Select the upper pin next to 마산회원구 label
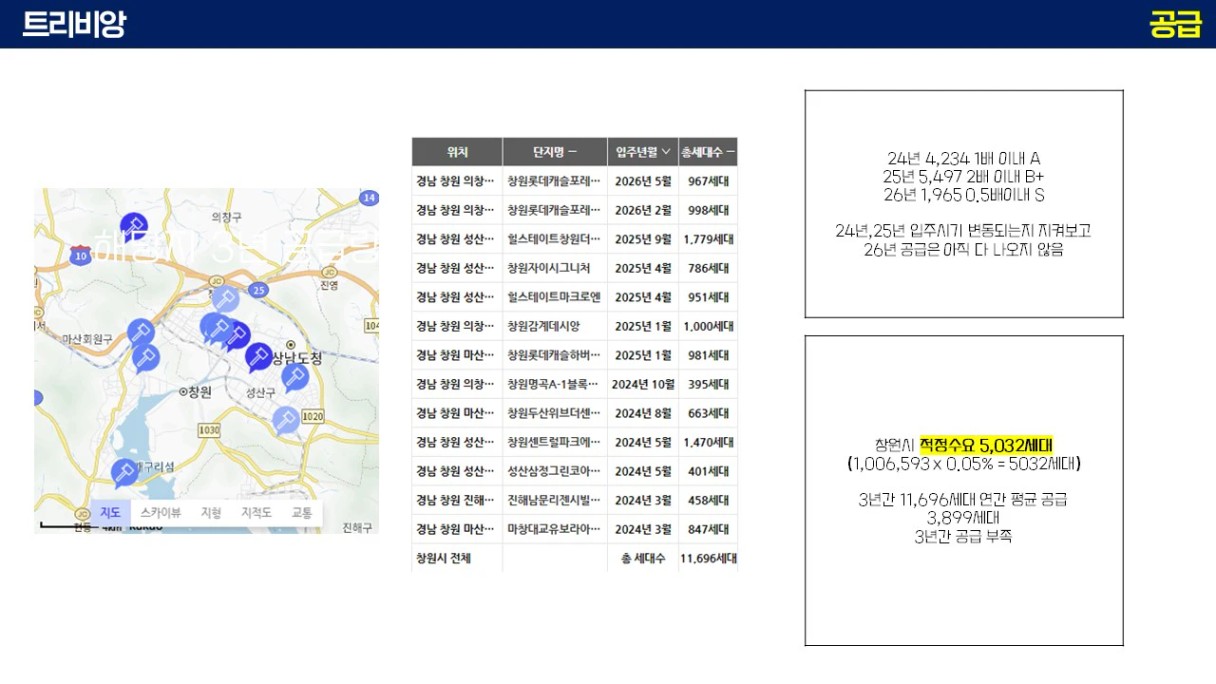The image size is (1216, 684). tap(141, 330)
